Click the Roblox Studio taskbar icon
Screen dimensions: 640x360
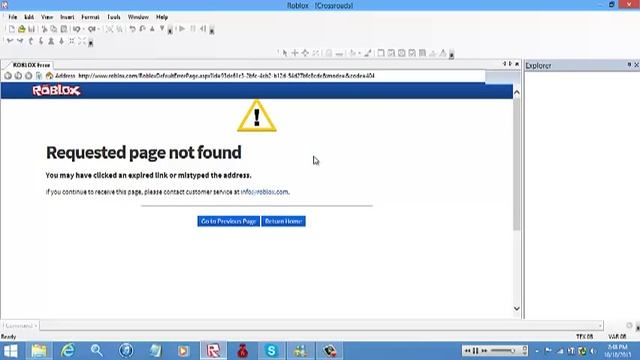(x=213, y=351)
